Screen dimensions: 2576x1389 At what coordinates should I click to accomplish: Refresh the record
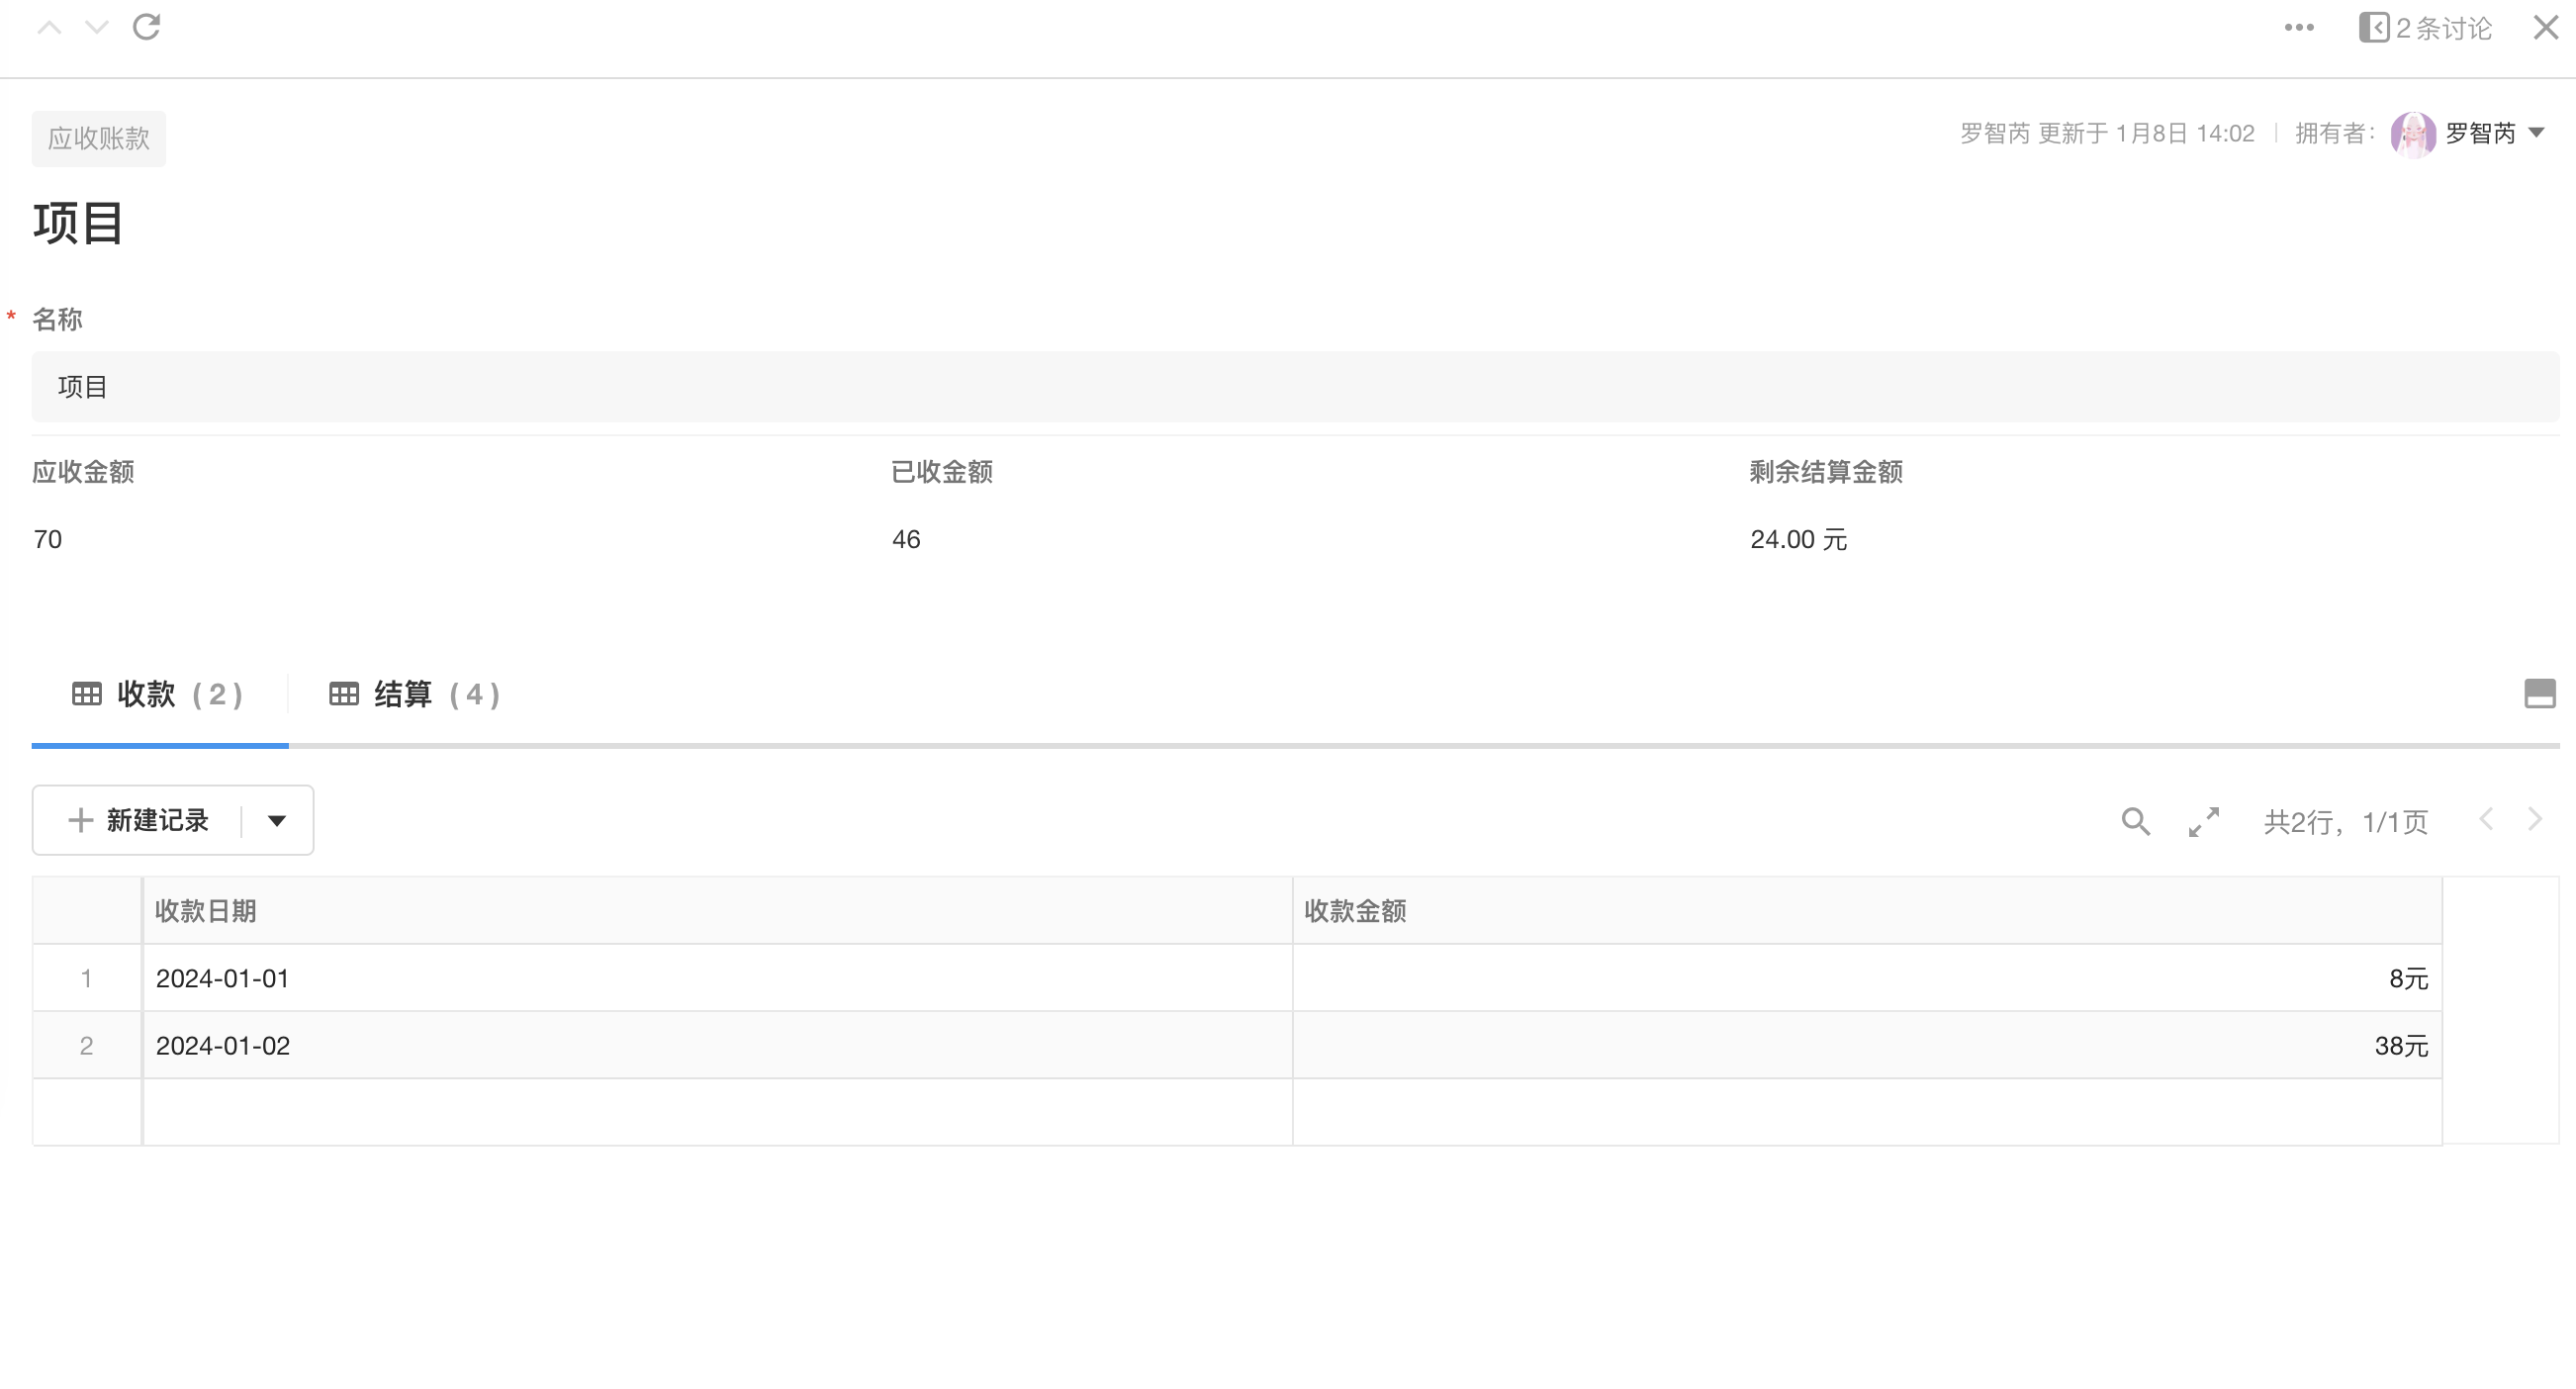coord(147,27)
